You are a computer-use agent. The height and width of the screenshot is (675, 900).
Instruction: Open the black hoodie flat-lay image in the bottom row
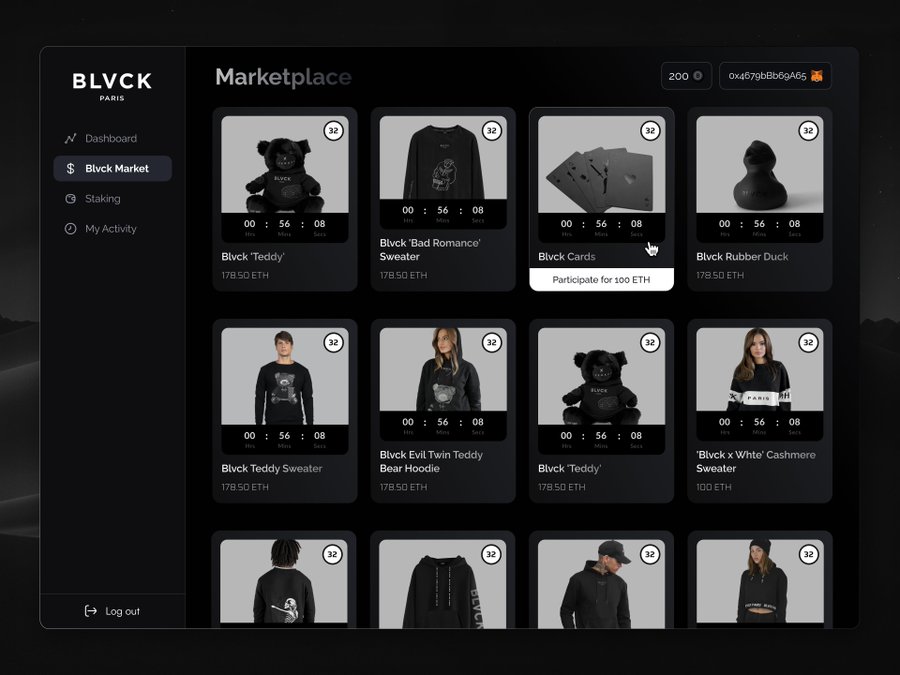[443, 583]
